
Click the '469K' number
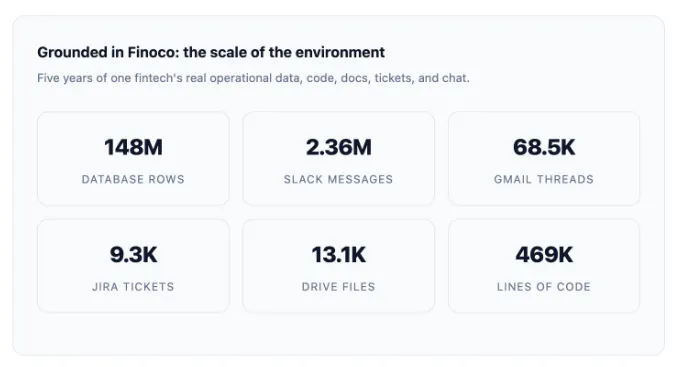[x=544, y=255]
